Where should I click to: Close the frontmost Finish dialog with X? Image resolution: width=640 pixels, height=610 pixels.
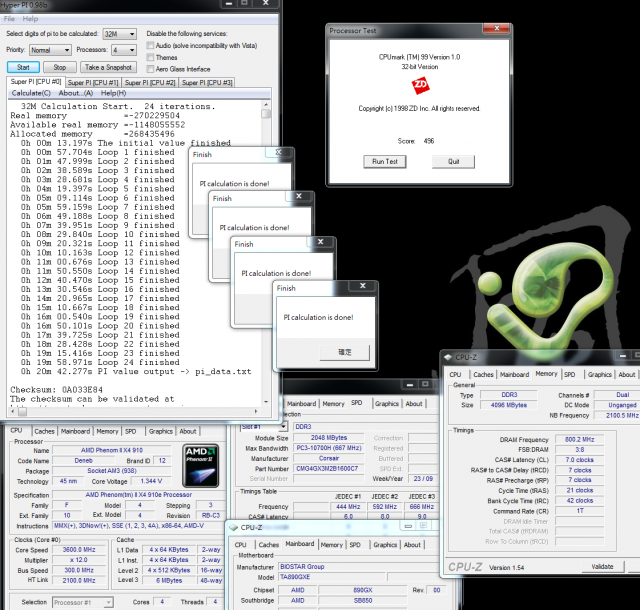pos(362,286)
